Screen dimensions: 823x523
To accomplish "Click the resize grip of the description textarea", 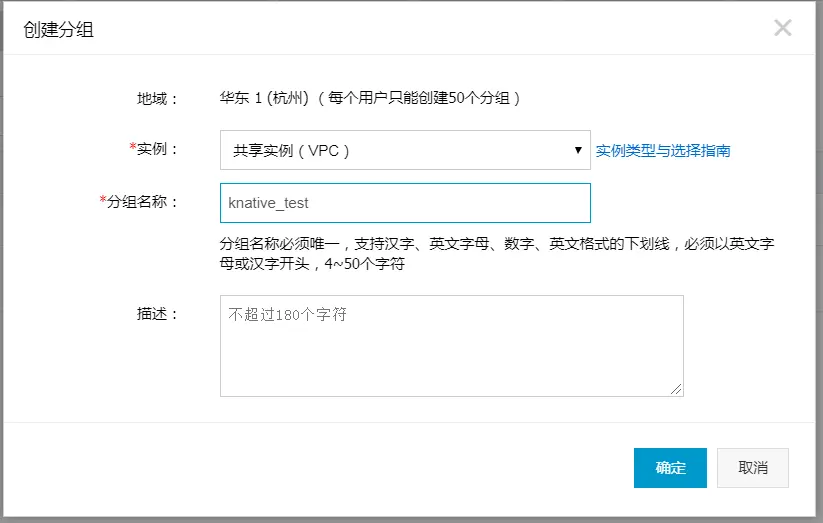I will (x=676, y=389).
